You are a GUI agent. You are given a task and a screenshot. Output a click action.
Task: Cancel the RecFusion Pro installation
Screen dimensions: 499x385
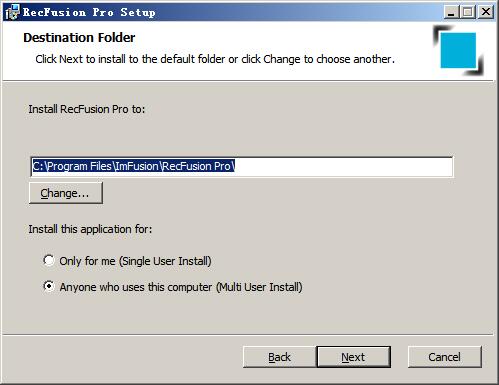click(x=445, y=357)
